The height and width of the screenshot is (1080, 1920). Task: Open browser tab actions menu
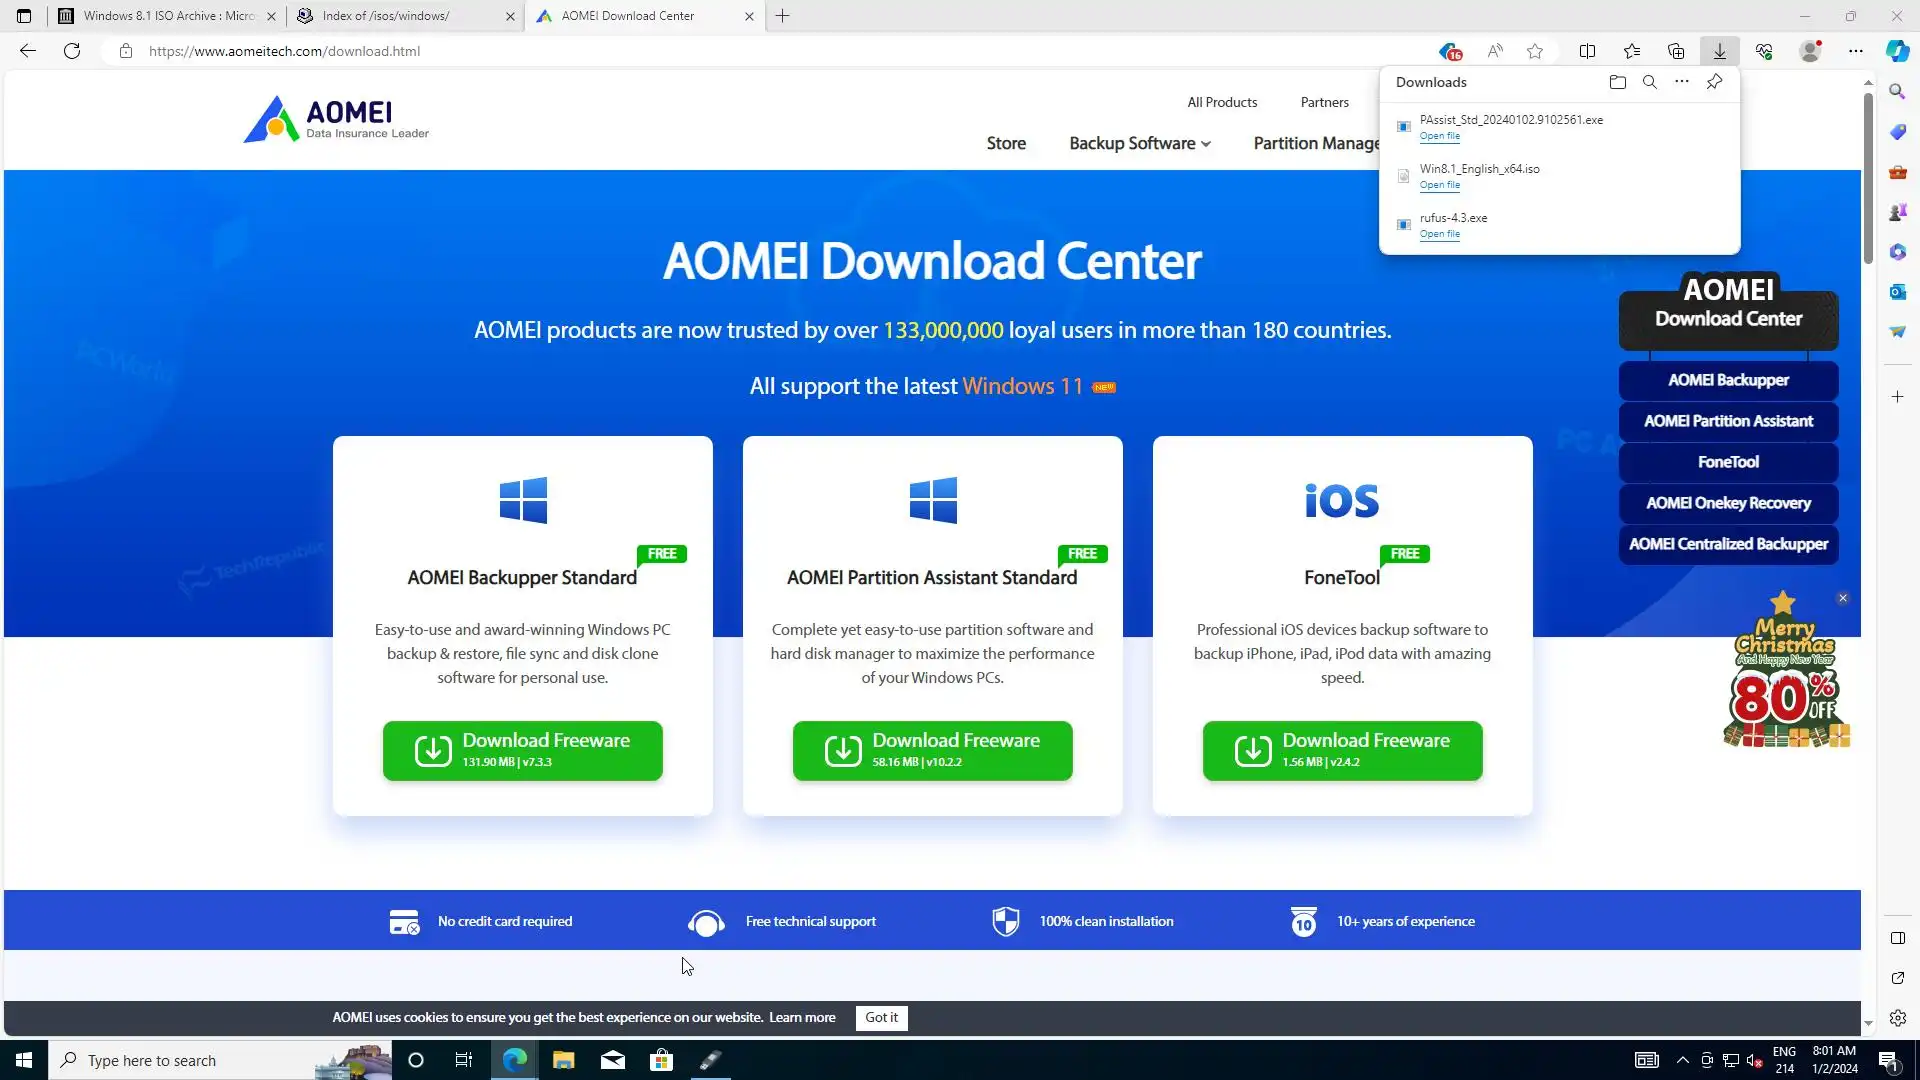coord(24,16)
